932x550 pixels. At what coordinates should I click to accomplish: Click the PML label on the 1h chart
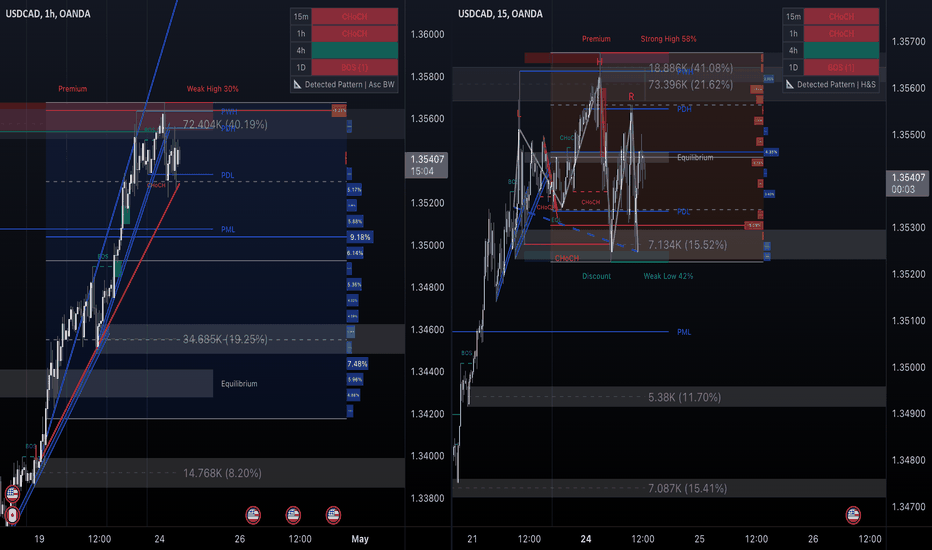[228, 229]
